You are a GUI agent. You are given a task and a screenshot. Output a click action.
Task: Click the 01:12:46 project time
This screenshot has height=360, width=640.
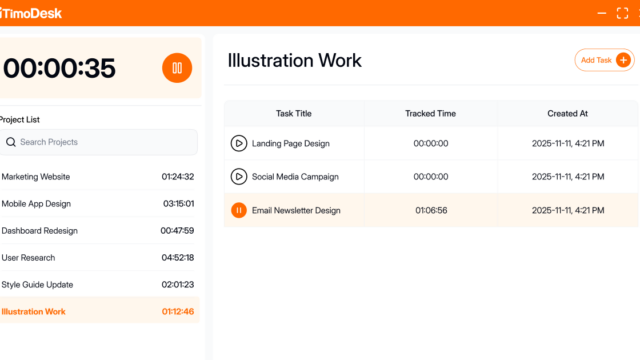[x=178, y=311]
